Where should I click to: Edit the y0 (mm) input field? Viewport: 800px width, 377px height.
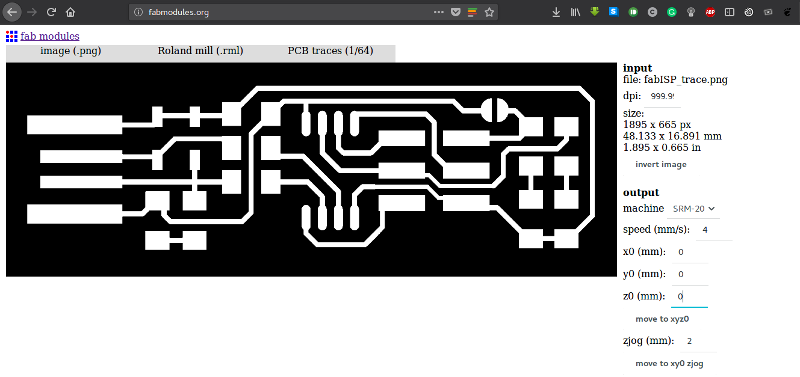[689, 274]
